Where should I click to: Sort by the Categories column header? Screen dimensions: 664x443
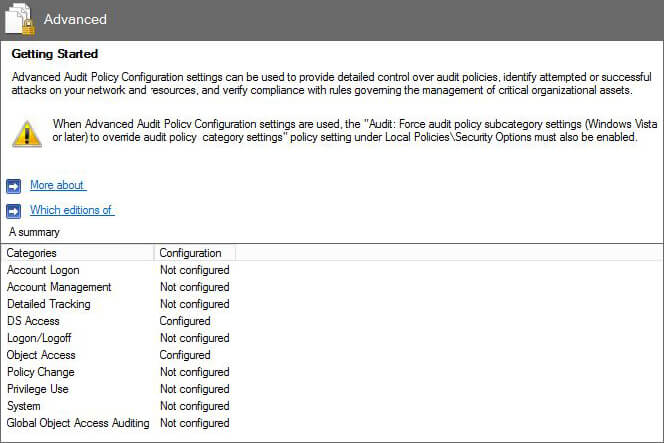pos(78,253)
